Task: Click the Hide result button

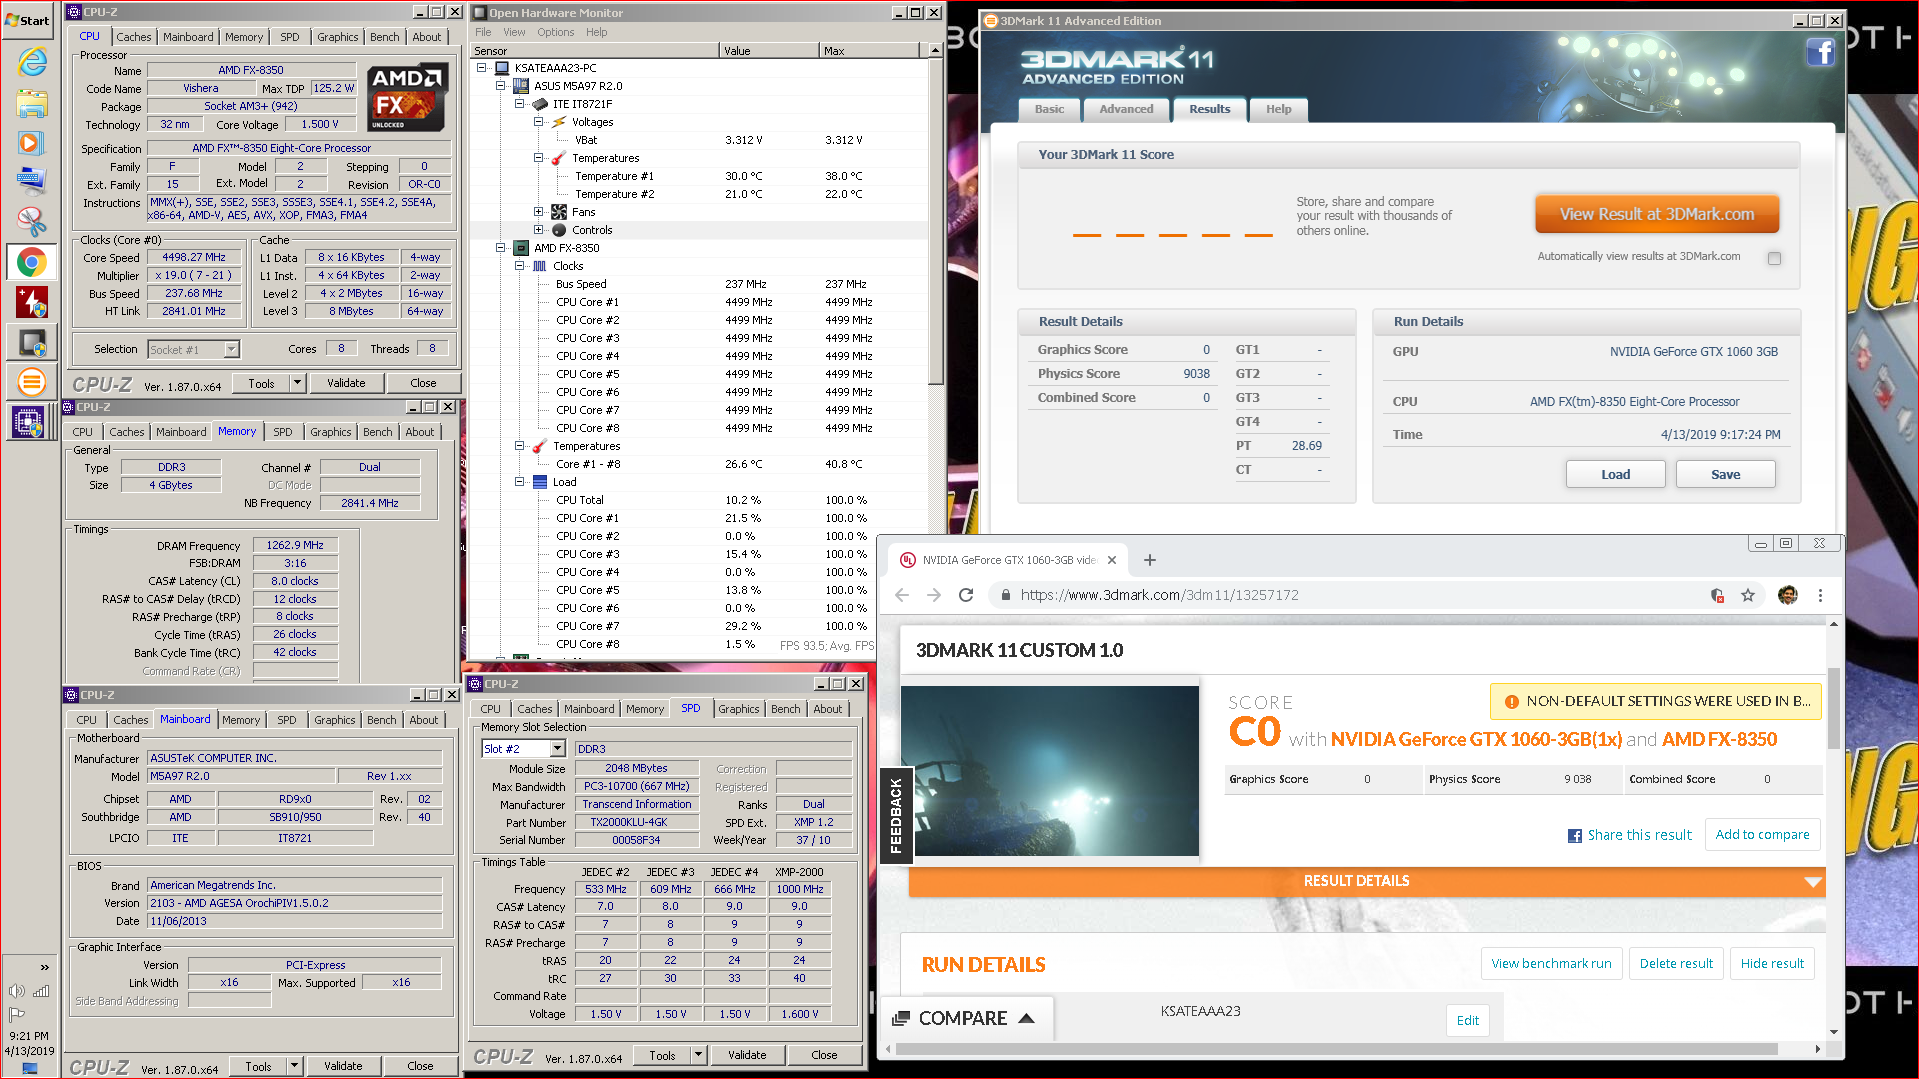Action: tap(1772, 964)
